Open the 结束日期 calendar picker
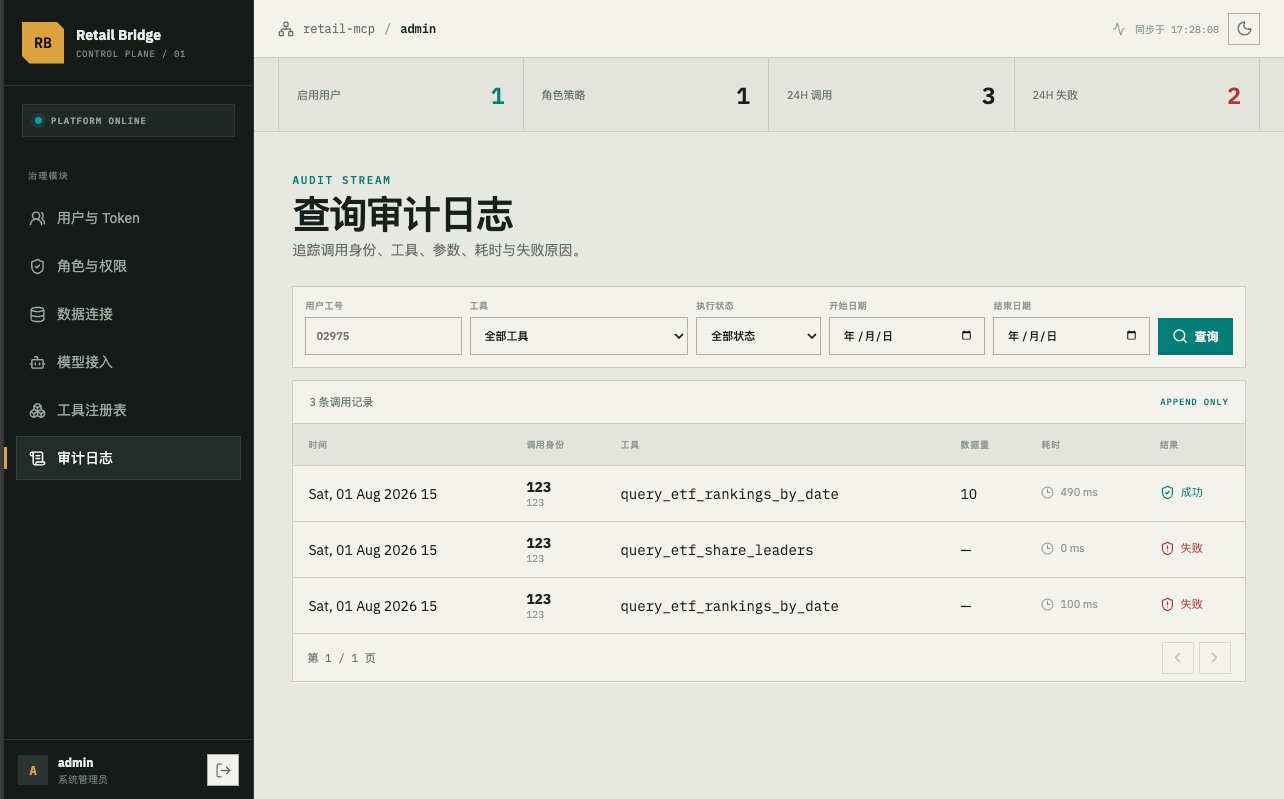The height and width of the screenshot is (799, 1284). pos(1131,336)
